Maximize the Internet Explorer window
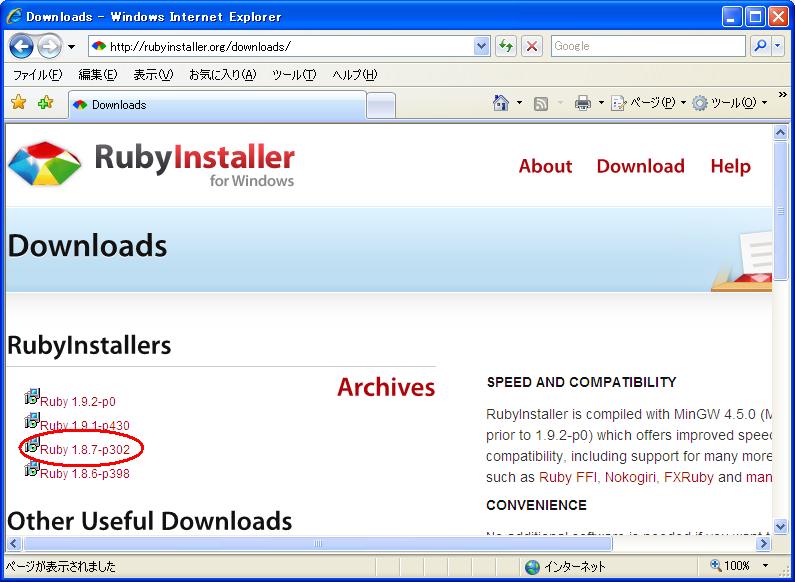This screenshot has height=582, width=795. (755, 18)
